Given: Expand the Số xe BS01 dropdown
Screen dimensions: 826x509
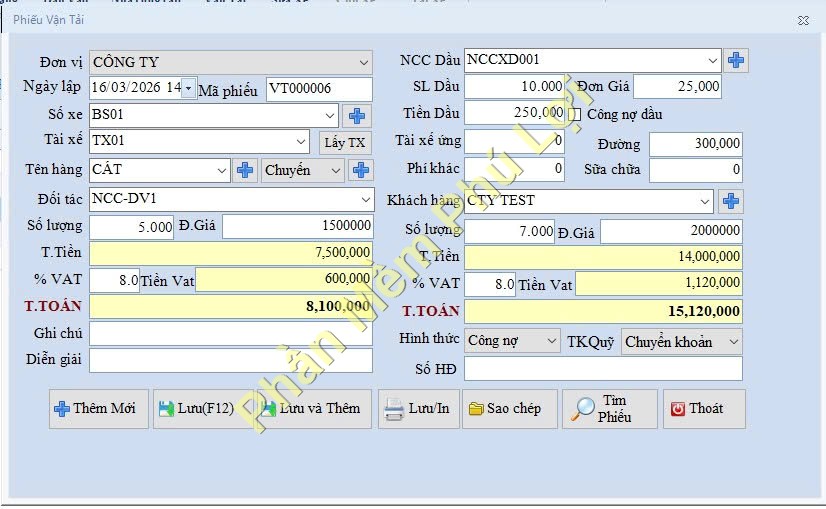Looking at the screenshot, I should tap(329, 115).
